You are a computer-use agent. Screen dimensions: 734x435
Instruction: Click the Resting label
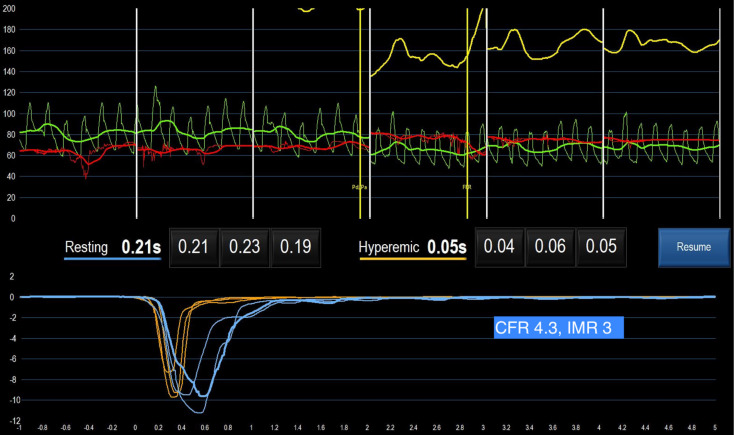(86, 247)
